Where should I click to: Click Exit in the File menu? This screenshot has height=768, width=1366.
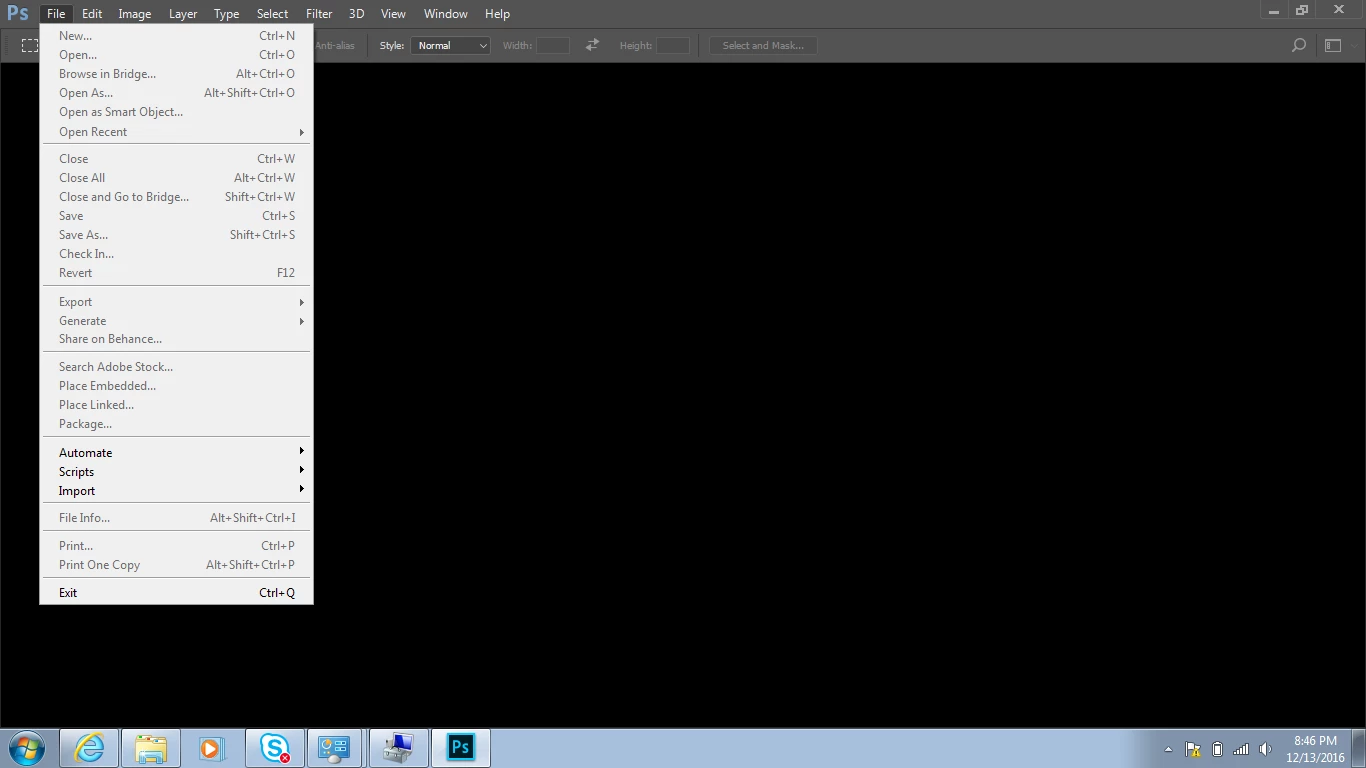(176, 593)
